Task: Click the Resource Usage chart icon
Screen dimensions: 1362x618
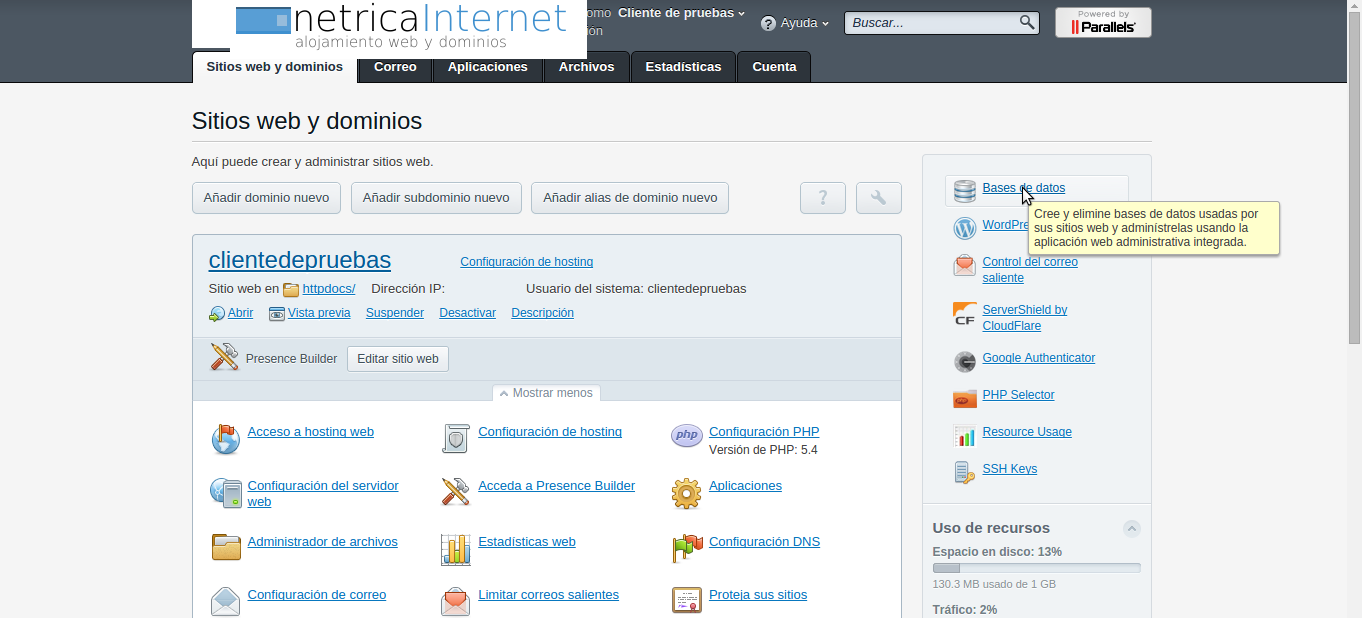Action: [x=964, y=435]
